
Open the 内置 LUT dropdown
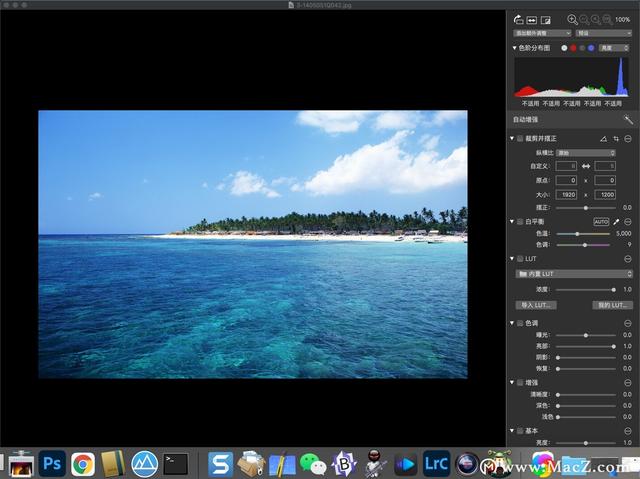[x=574, y=274]
